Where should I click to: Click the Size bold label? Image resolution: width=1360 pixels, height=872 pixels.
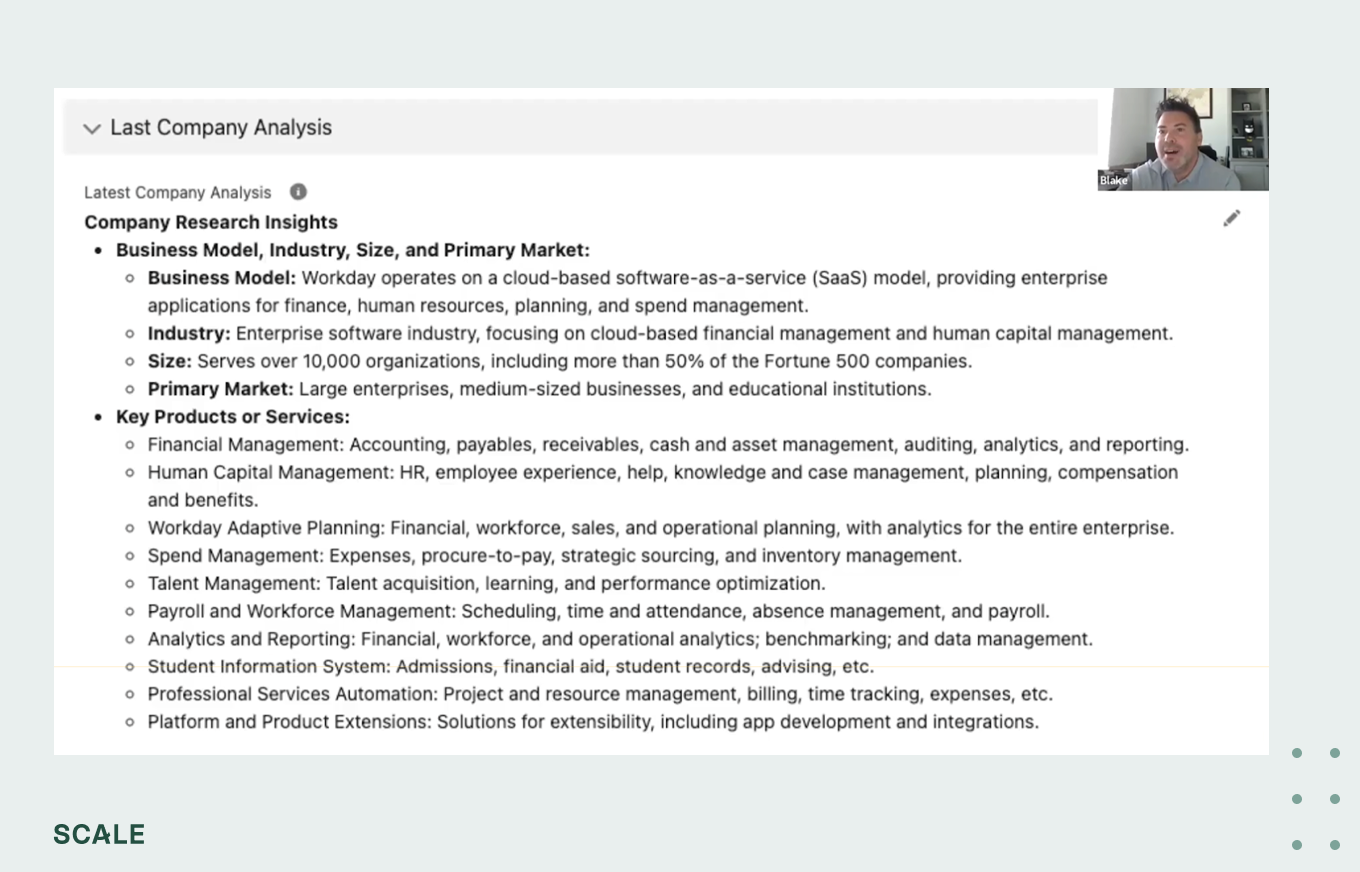click(x=169, y=361)
